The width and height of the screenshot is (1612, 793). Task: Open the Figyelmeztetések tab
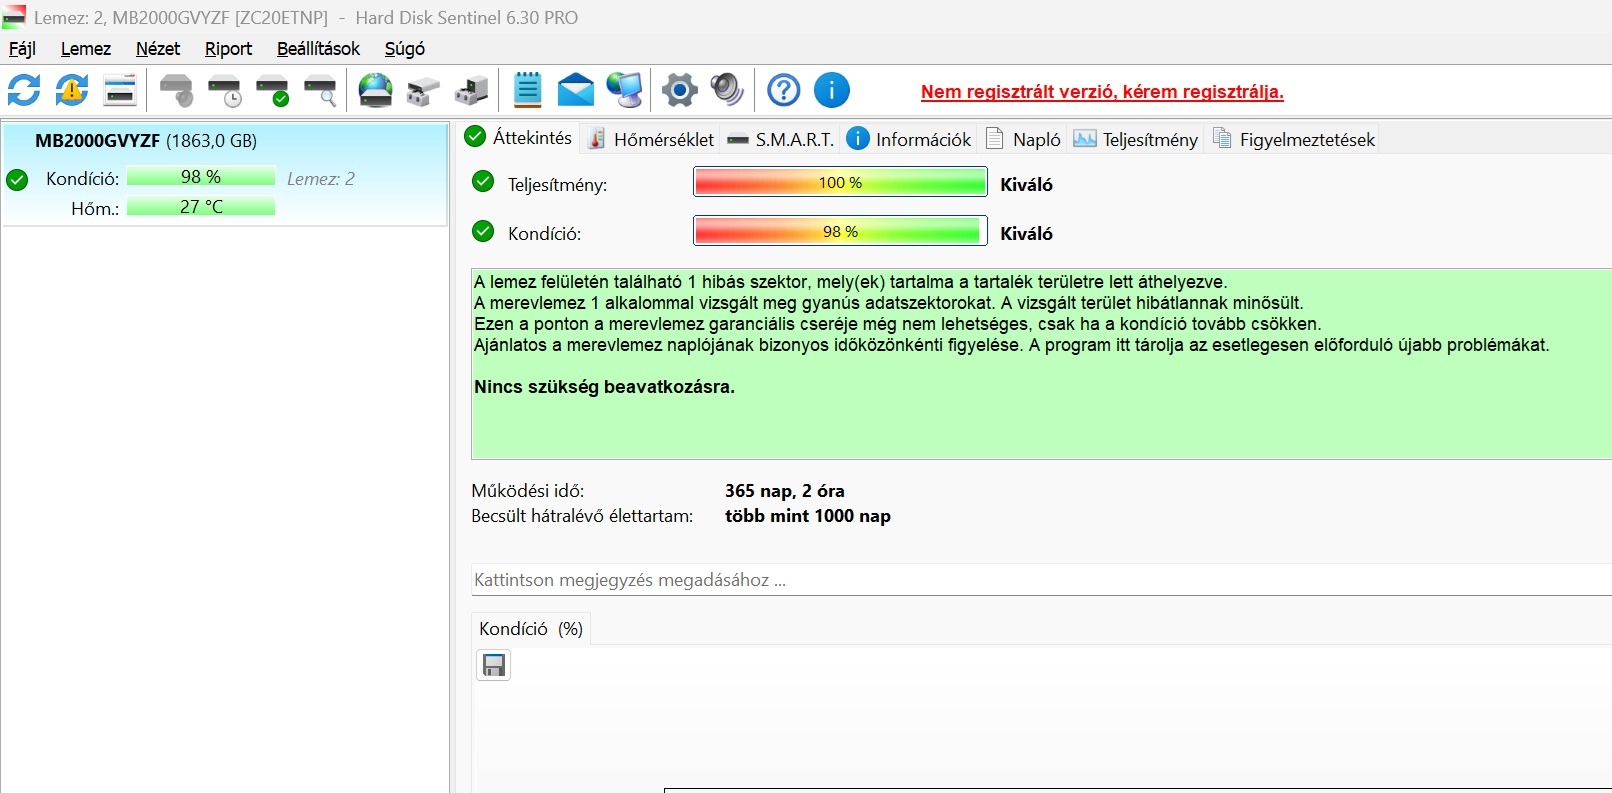tap(1294, 139)
